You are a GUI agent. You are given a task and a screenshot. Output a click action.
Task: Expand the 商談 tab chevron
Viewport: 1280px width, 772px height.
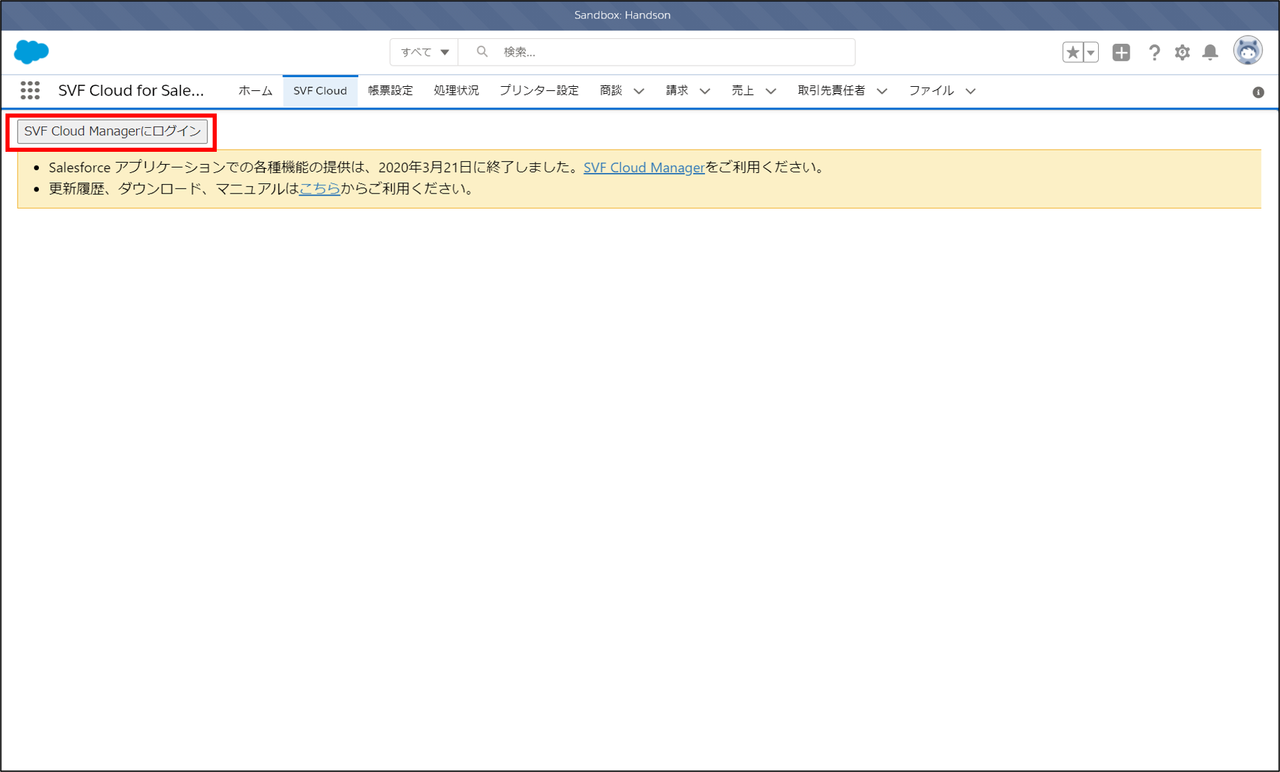(639, 91)
